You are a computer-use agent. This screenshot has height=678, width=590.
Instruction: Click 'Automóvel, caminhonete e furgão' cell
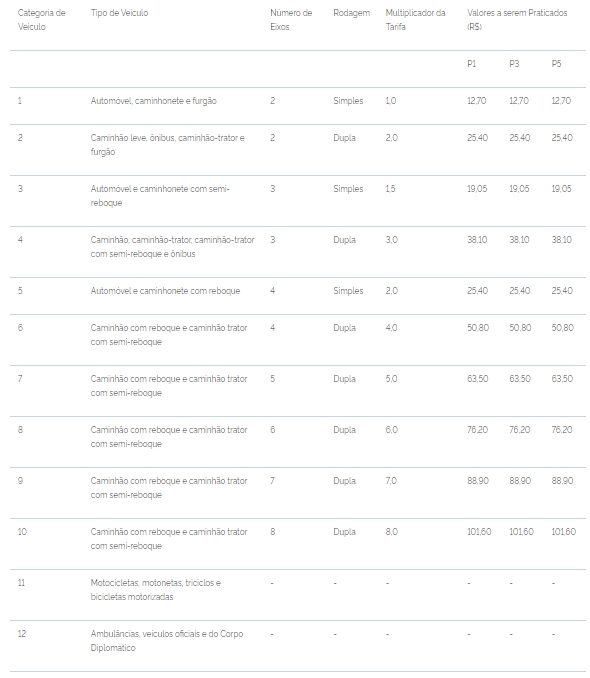tap(154, 101)
